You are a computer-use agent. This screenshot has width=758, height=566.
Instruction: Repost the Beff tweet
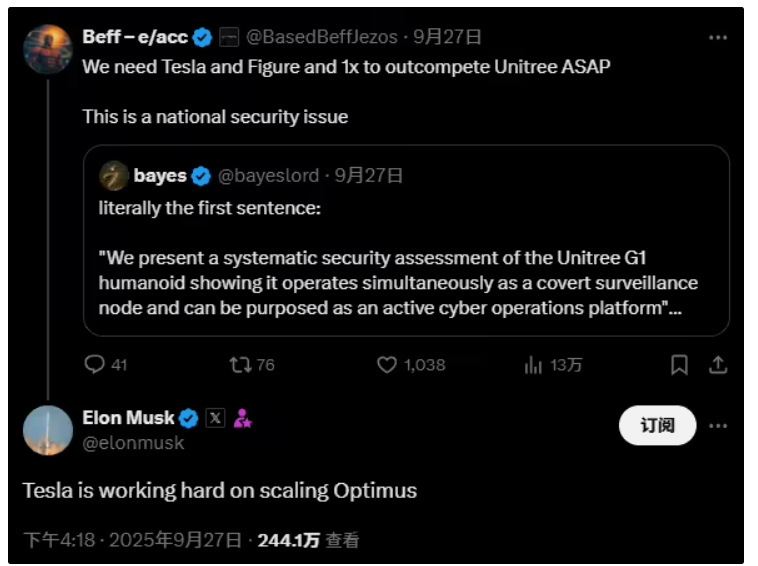point(241,365)
